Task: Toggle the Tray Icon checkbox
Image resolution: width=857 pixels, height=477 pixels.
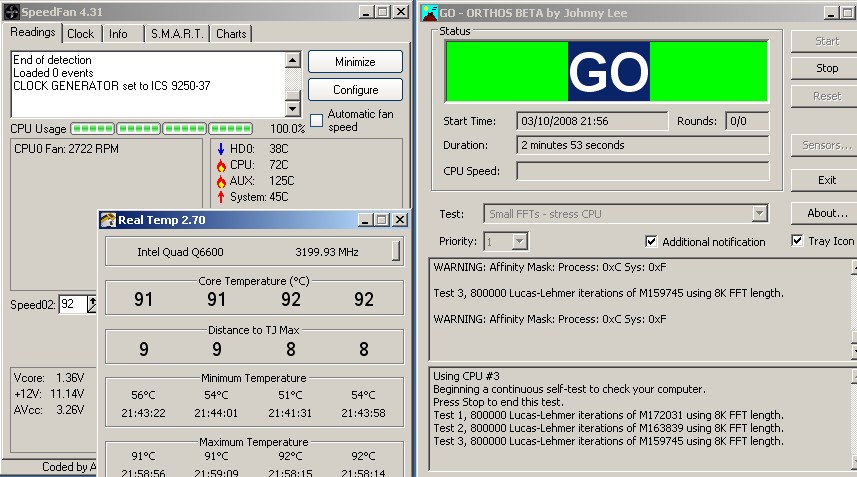Action: click(797, 241)
